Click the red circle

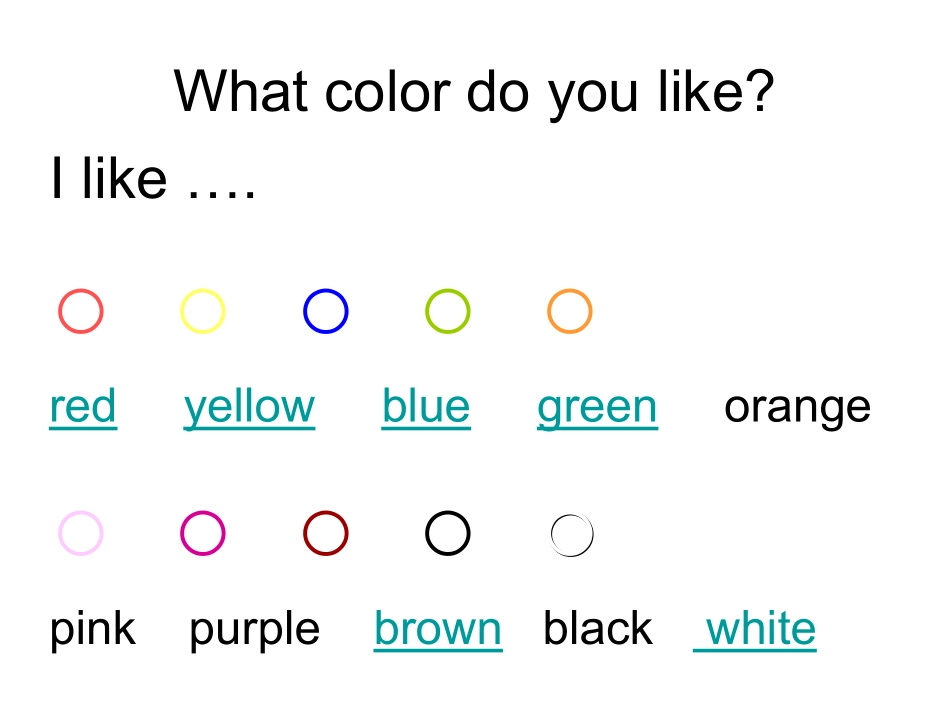[81, 311]
